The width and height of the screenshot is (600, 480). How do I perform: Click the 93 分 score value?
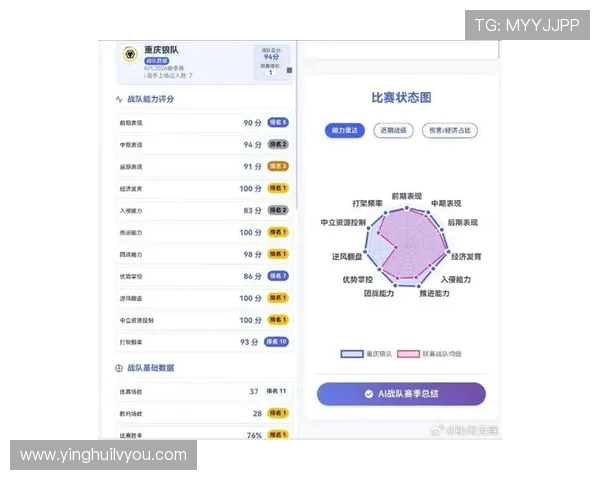[x=249, y=342]
